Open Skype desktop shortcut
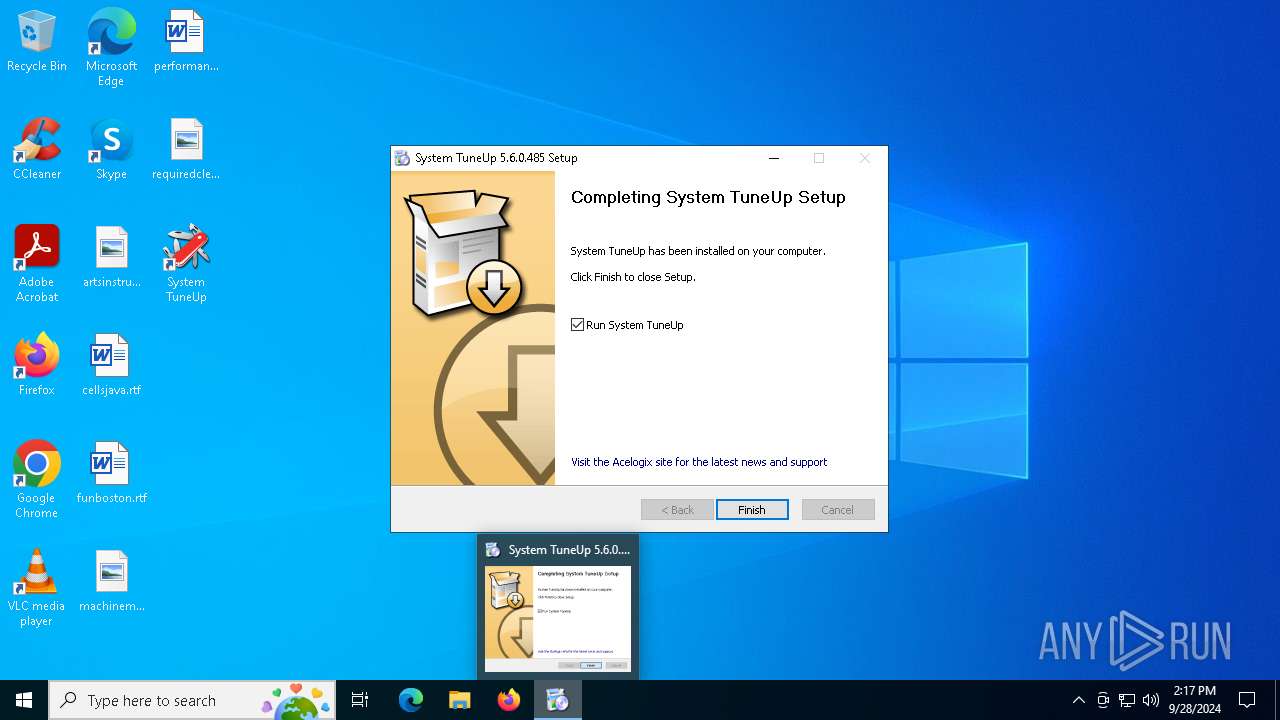1280x720 pixels. (111, 150)
